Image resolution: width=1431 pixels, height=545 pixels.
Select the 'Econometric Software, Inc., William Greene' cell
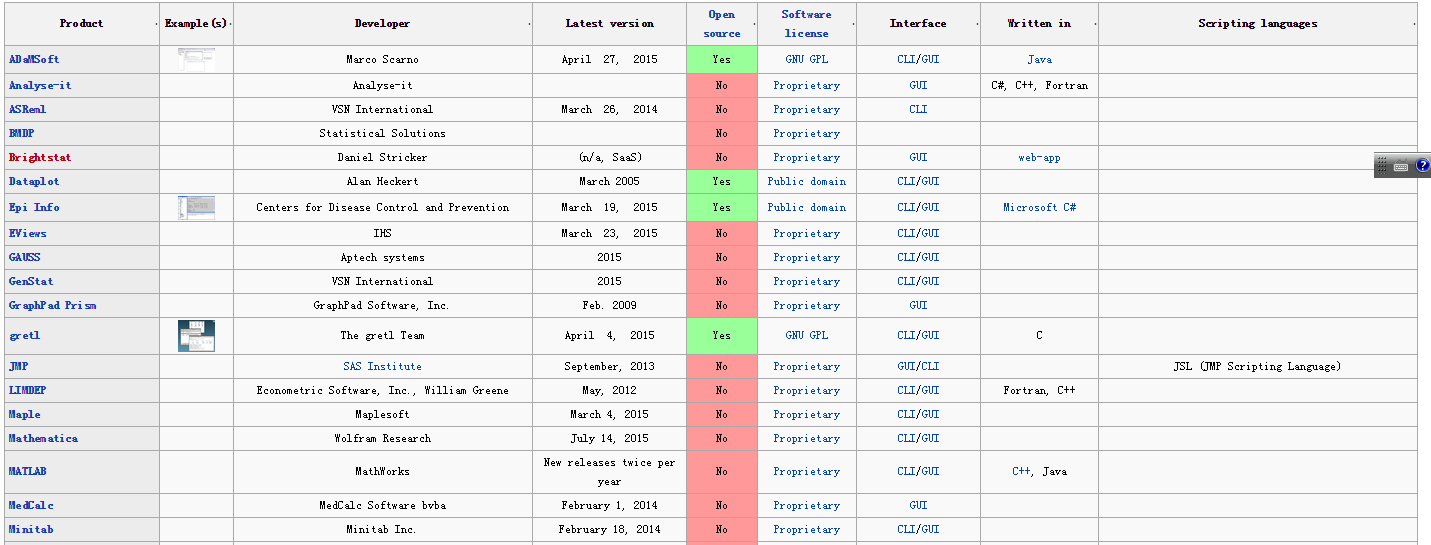tap(382, 390)
